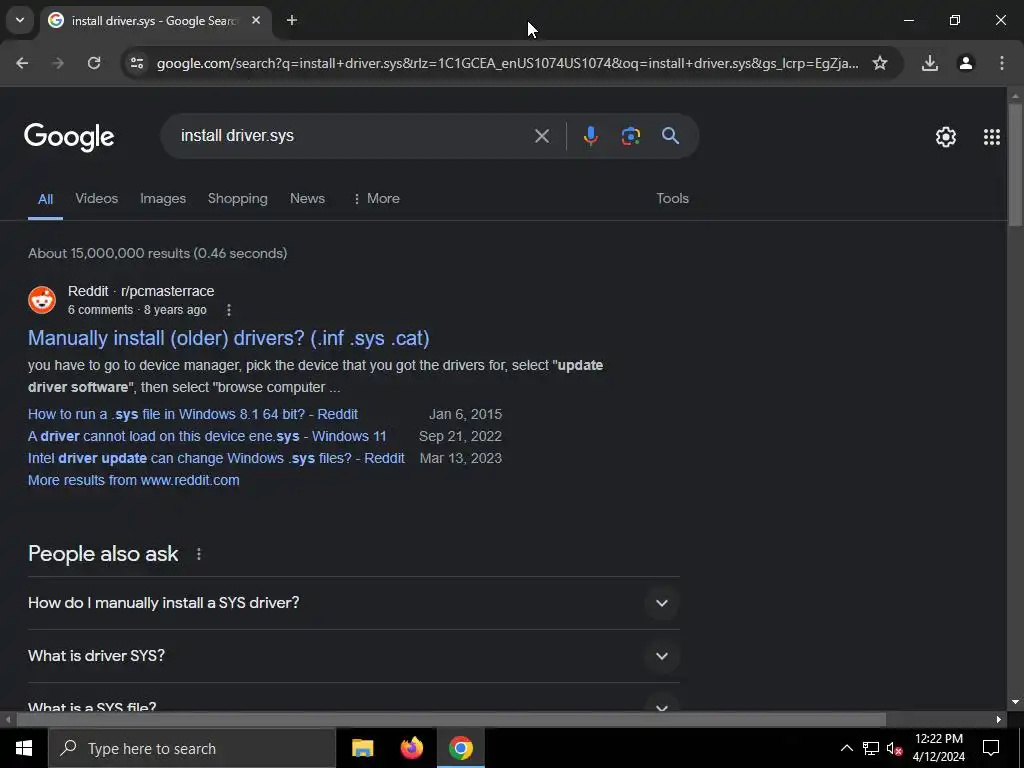Open Chrome downloads icon
Screen dimensions: 1024x768
929,63
